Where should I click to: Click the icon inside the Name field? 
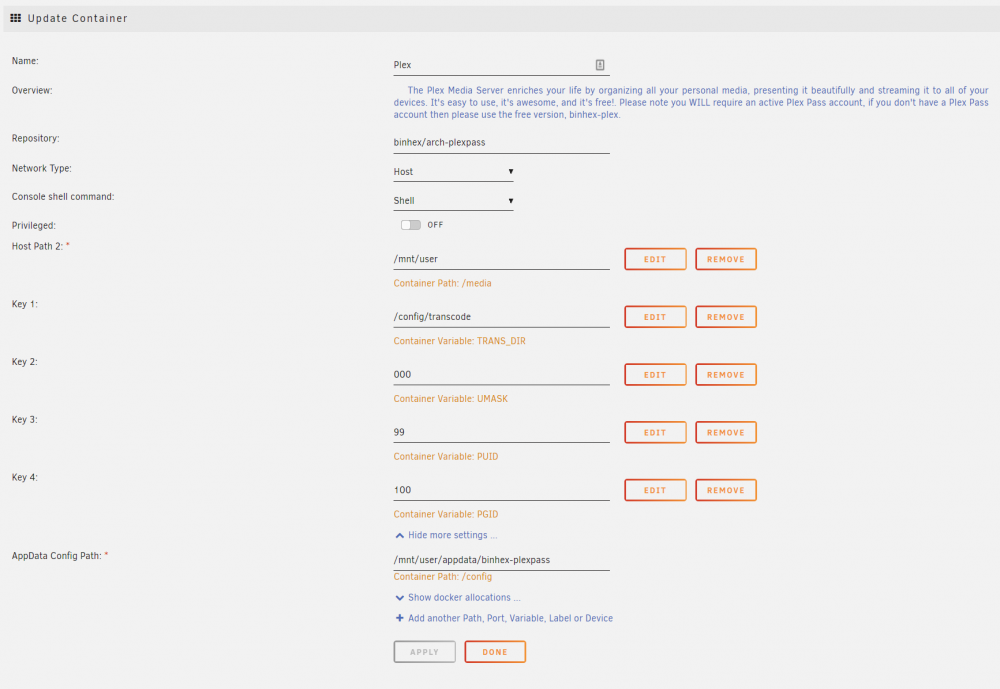600,65
